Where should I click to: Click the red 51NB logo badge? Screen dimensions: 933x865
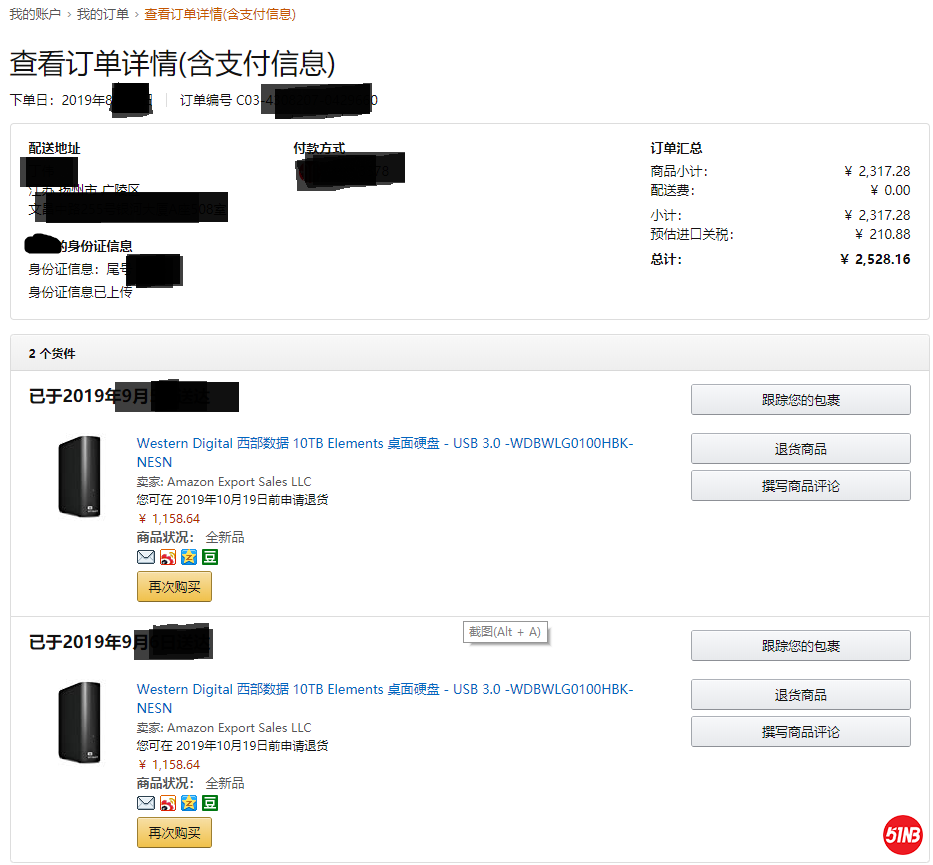[x=902, y=835]
